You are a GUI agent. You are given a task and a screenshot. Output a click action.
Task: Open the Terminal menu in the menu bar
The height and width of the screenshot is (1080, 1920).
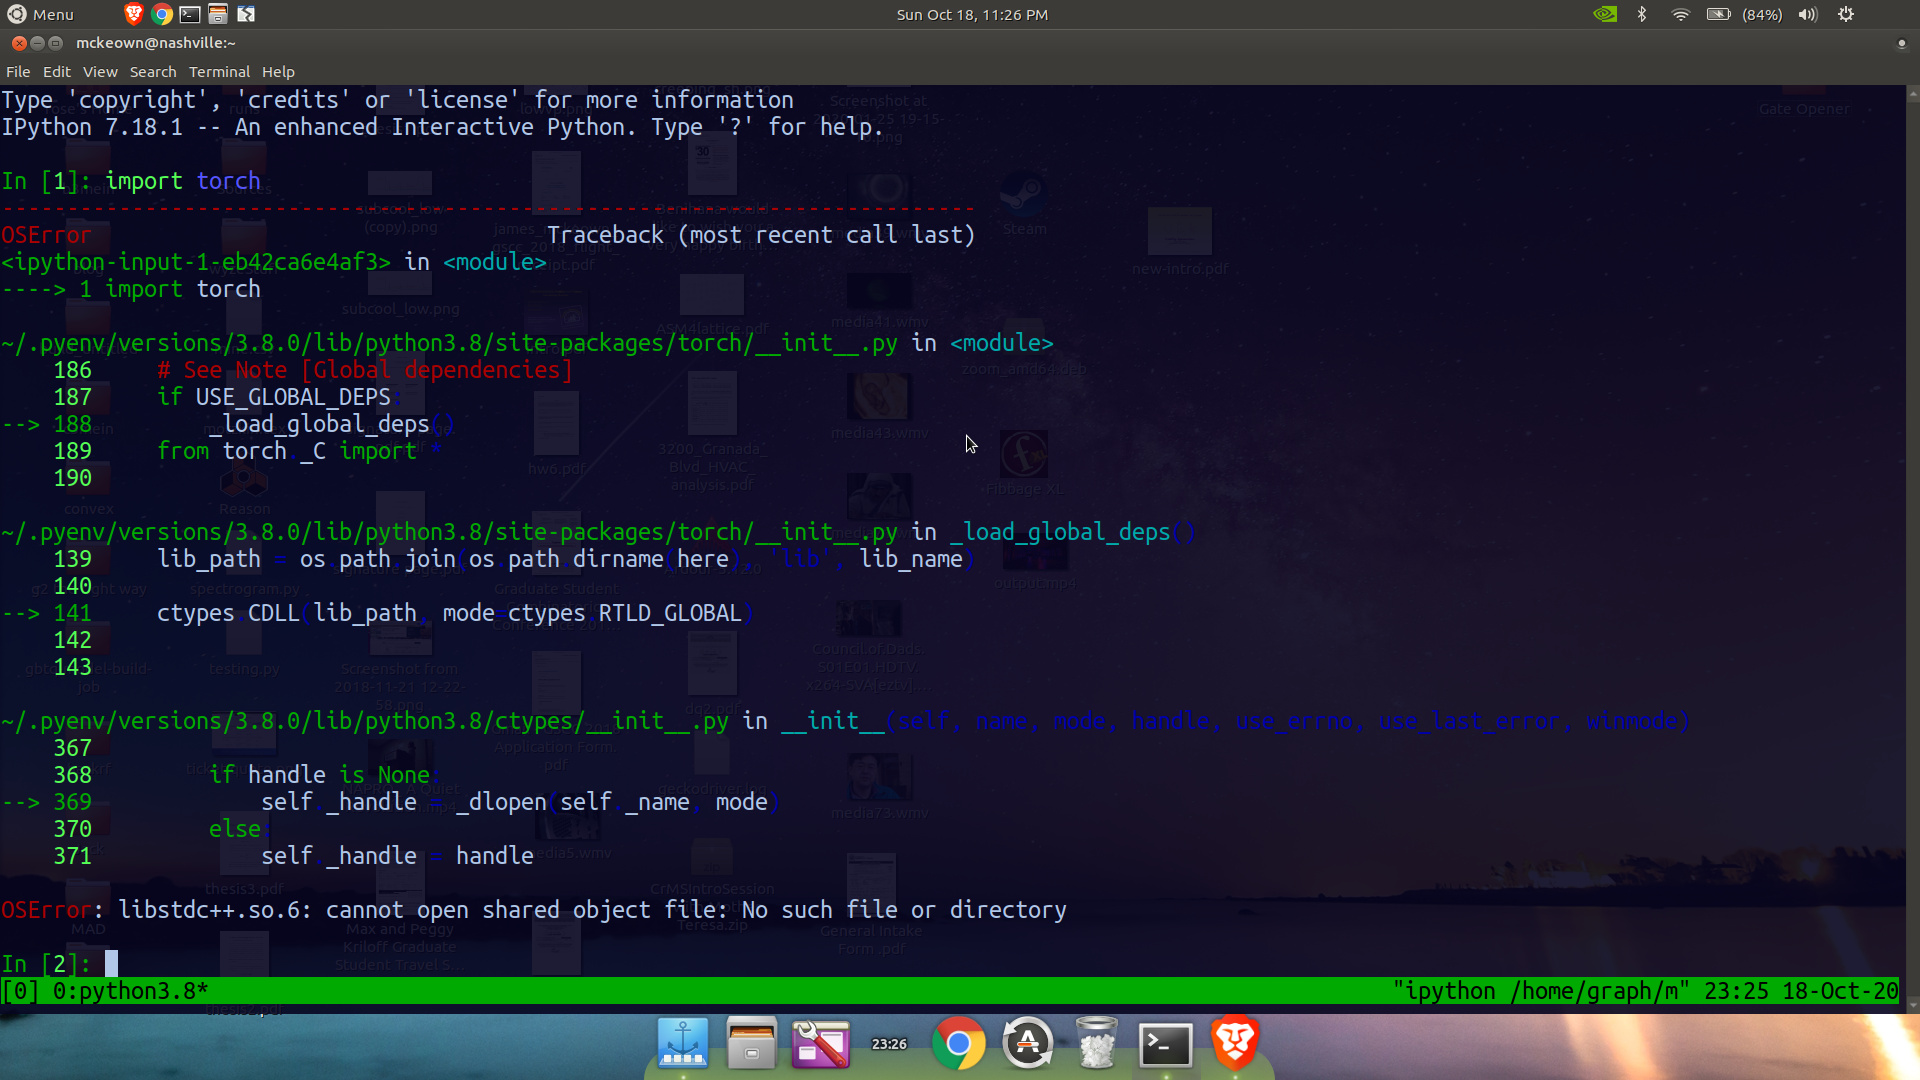click(x=219, y=72)
